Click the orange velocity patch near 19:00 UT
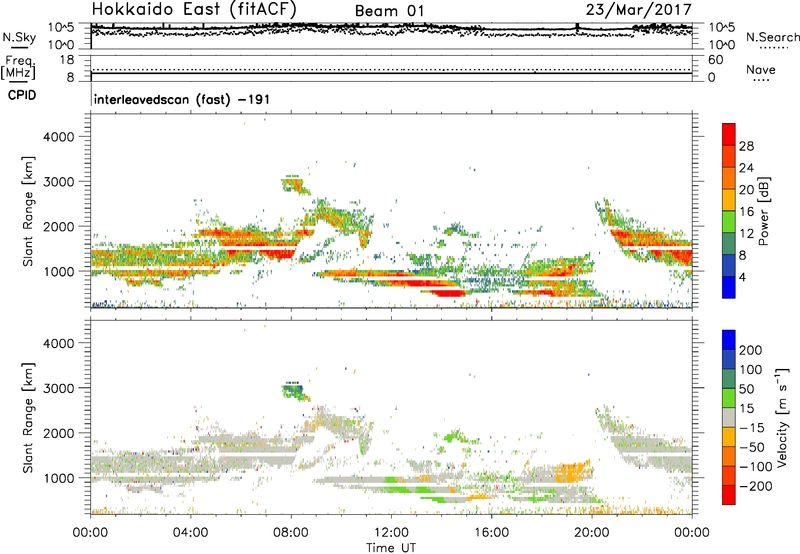Screen dimensions: 800x554 click(574, 472)
